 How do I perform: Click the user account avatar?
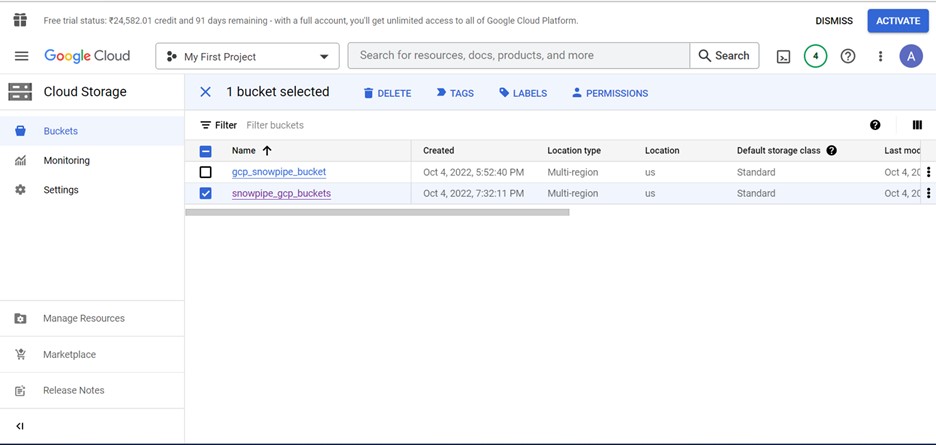pyautogui.click(x=910, y=56)
